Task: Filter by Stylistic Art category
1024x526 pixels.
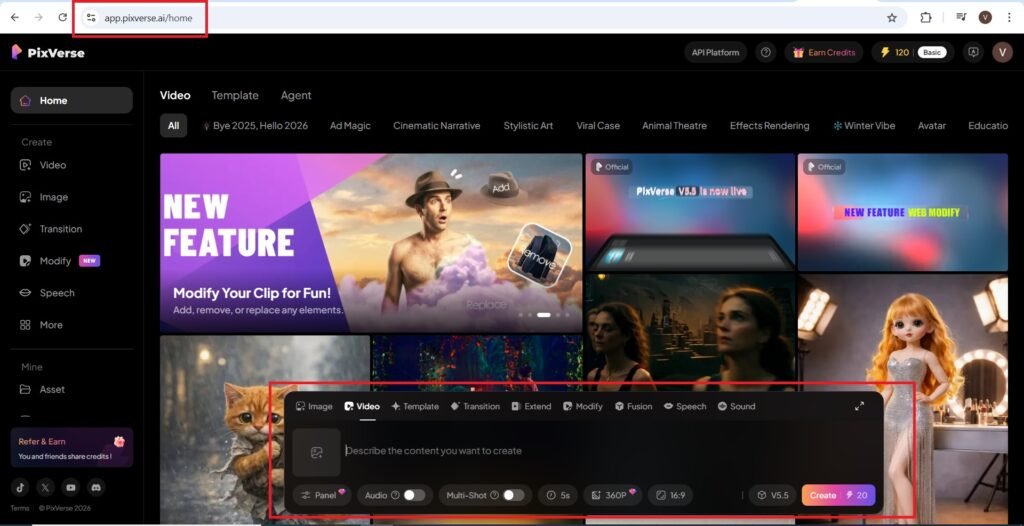Action: 528,125
